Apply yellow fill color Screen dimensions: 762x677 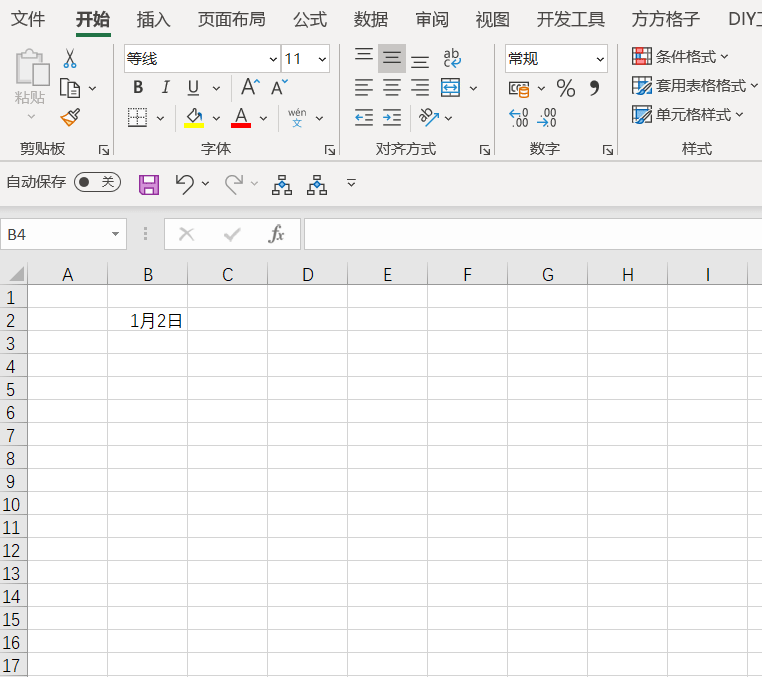(x=194, y=118)
